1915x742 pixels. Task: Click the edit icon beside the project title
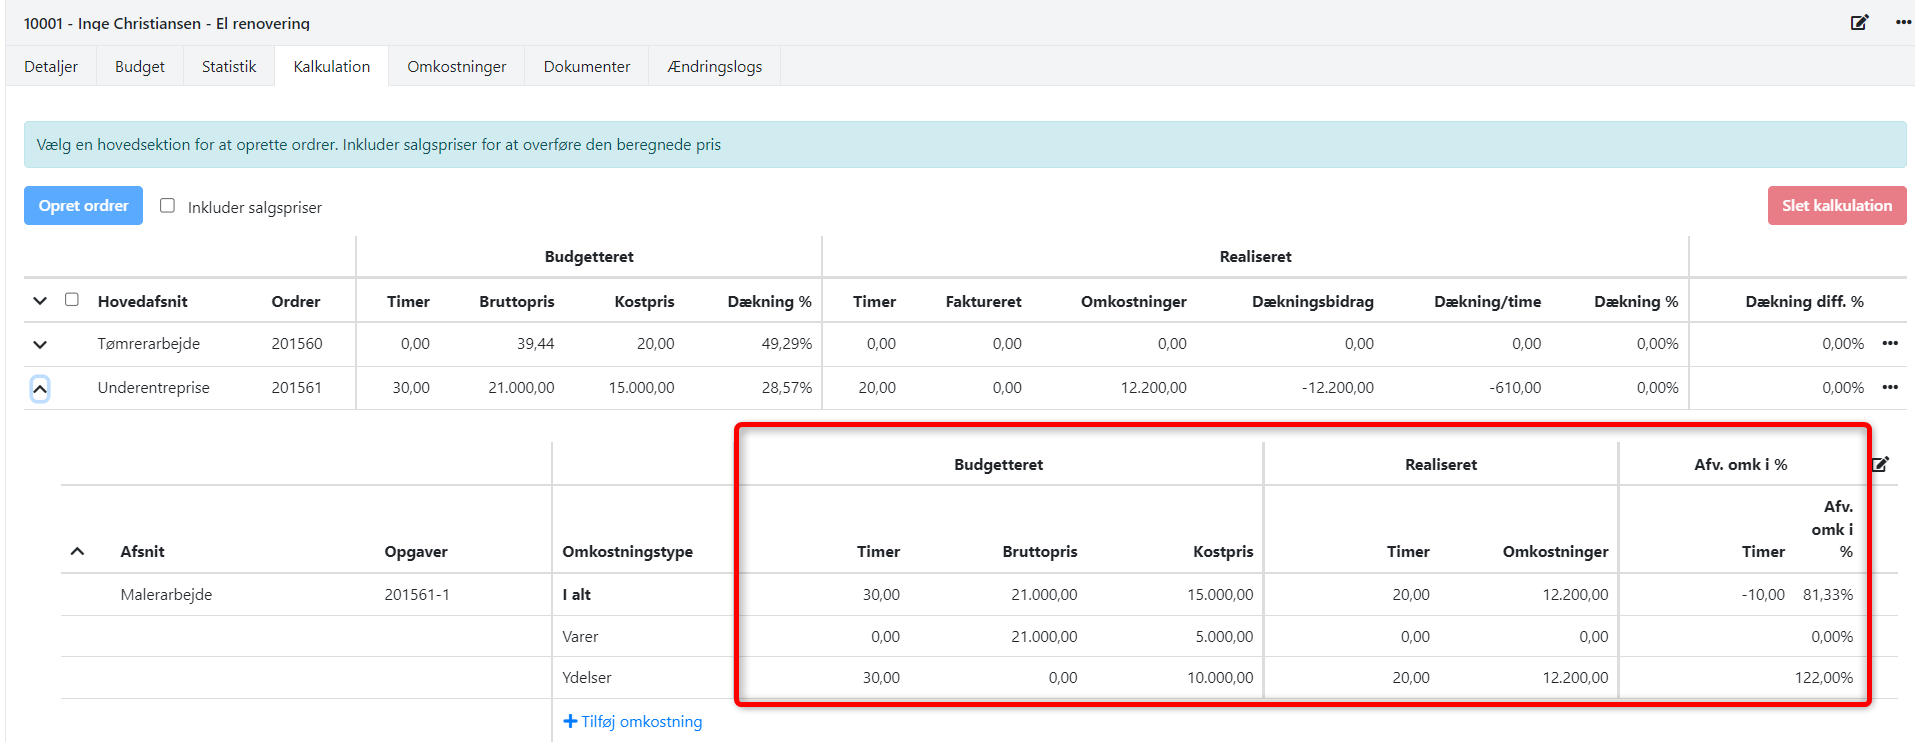coord(1859,22)
